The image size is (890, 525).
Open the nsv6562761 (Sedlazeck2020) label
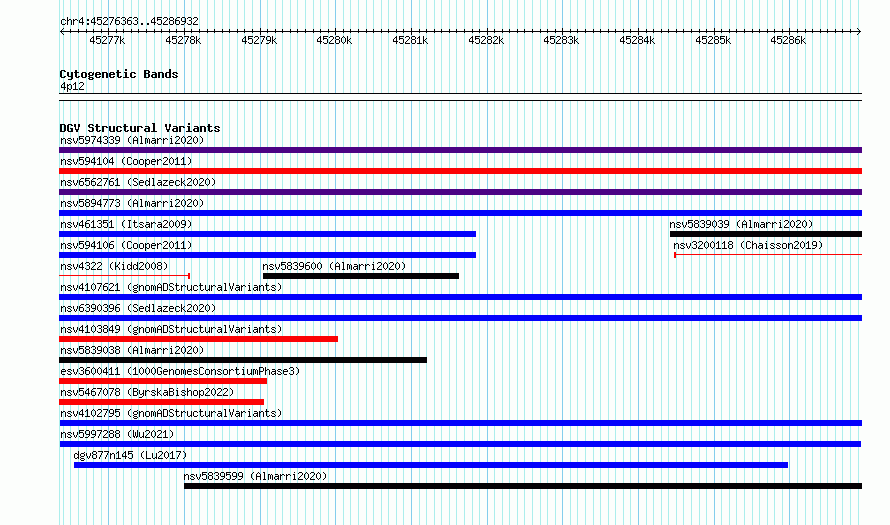point(138,182)
